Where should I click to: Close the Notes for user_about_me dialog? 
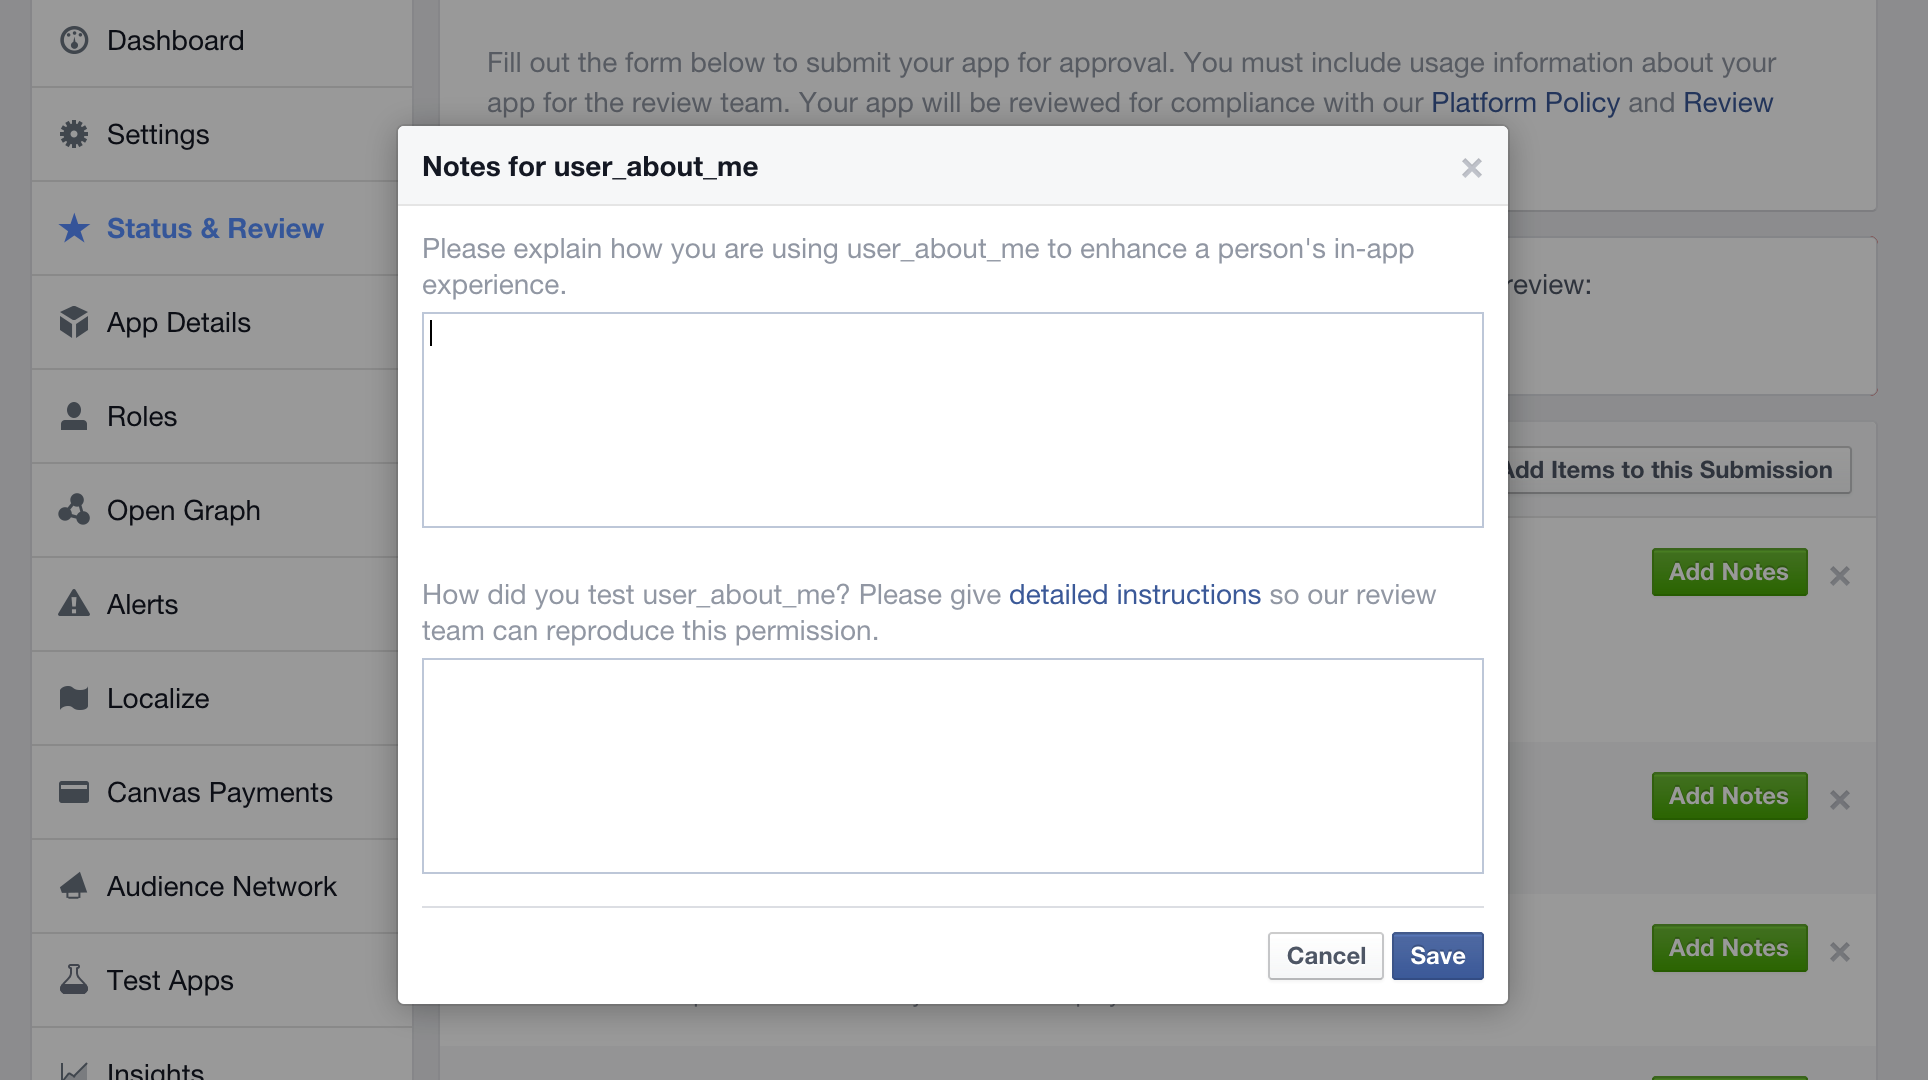click(1471, 168)
